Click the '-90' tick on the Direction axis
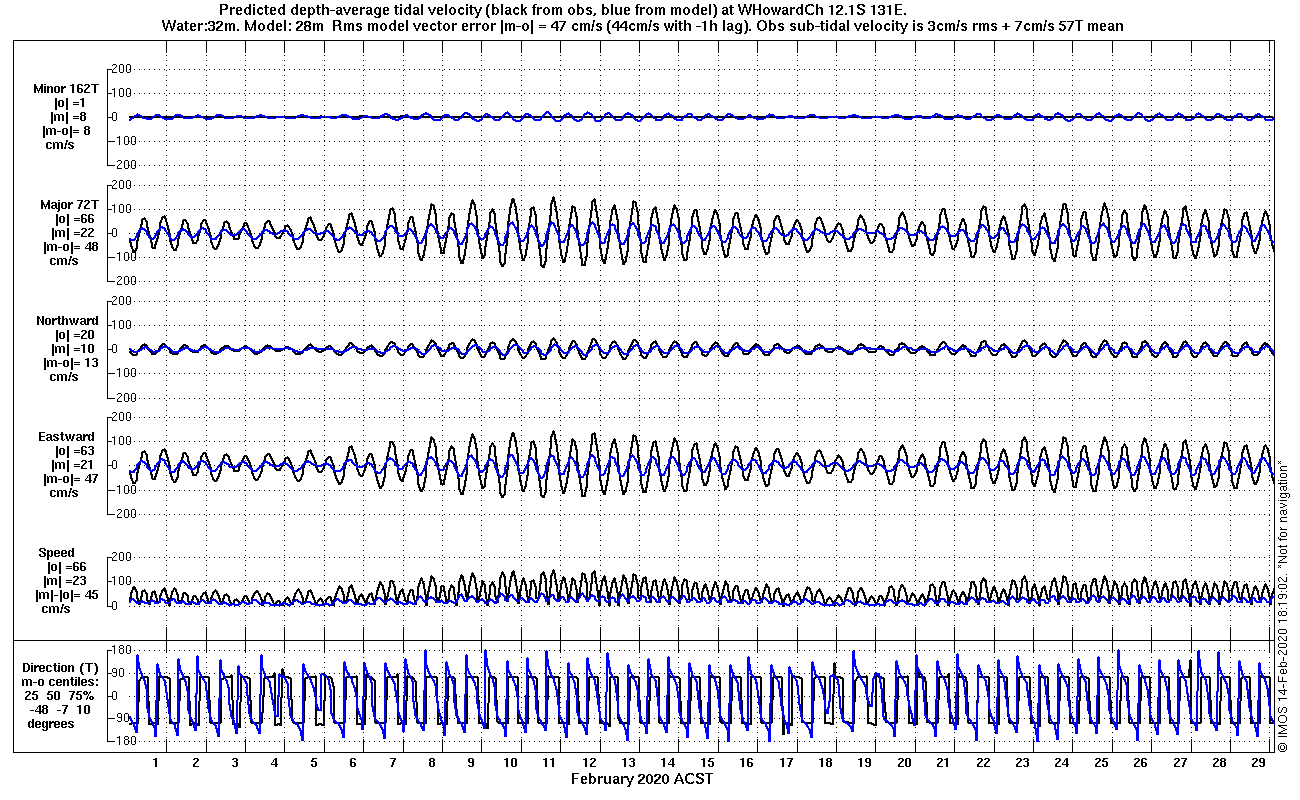 coord(122,718)
